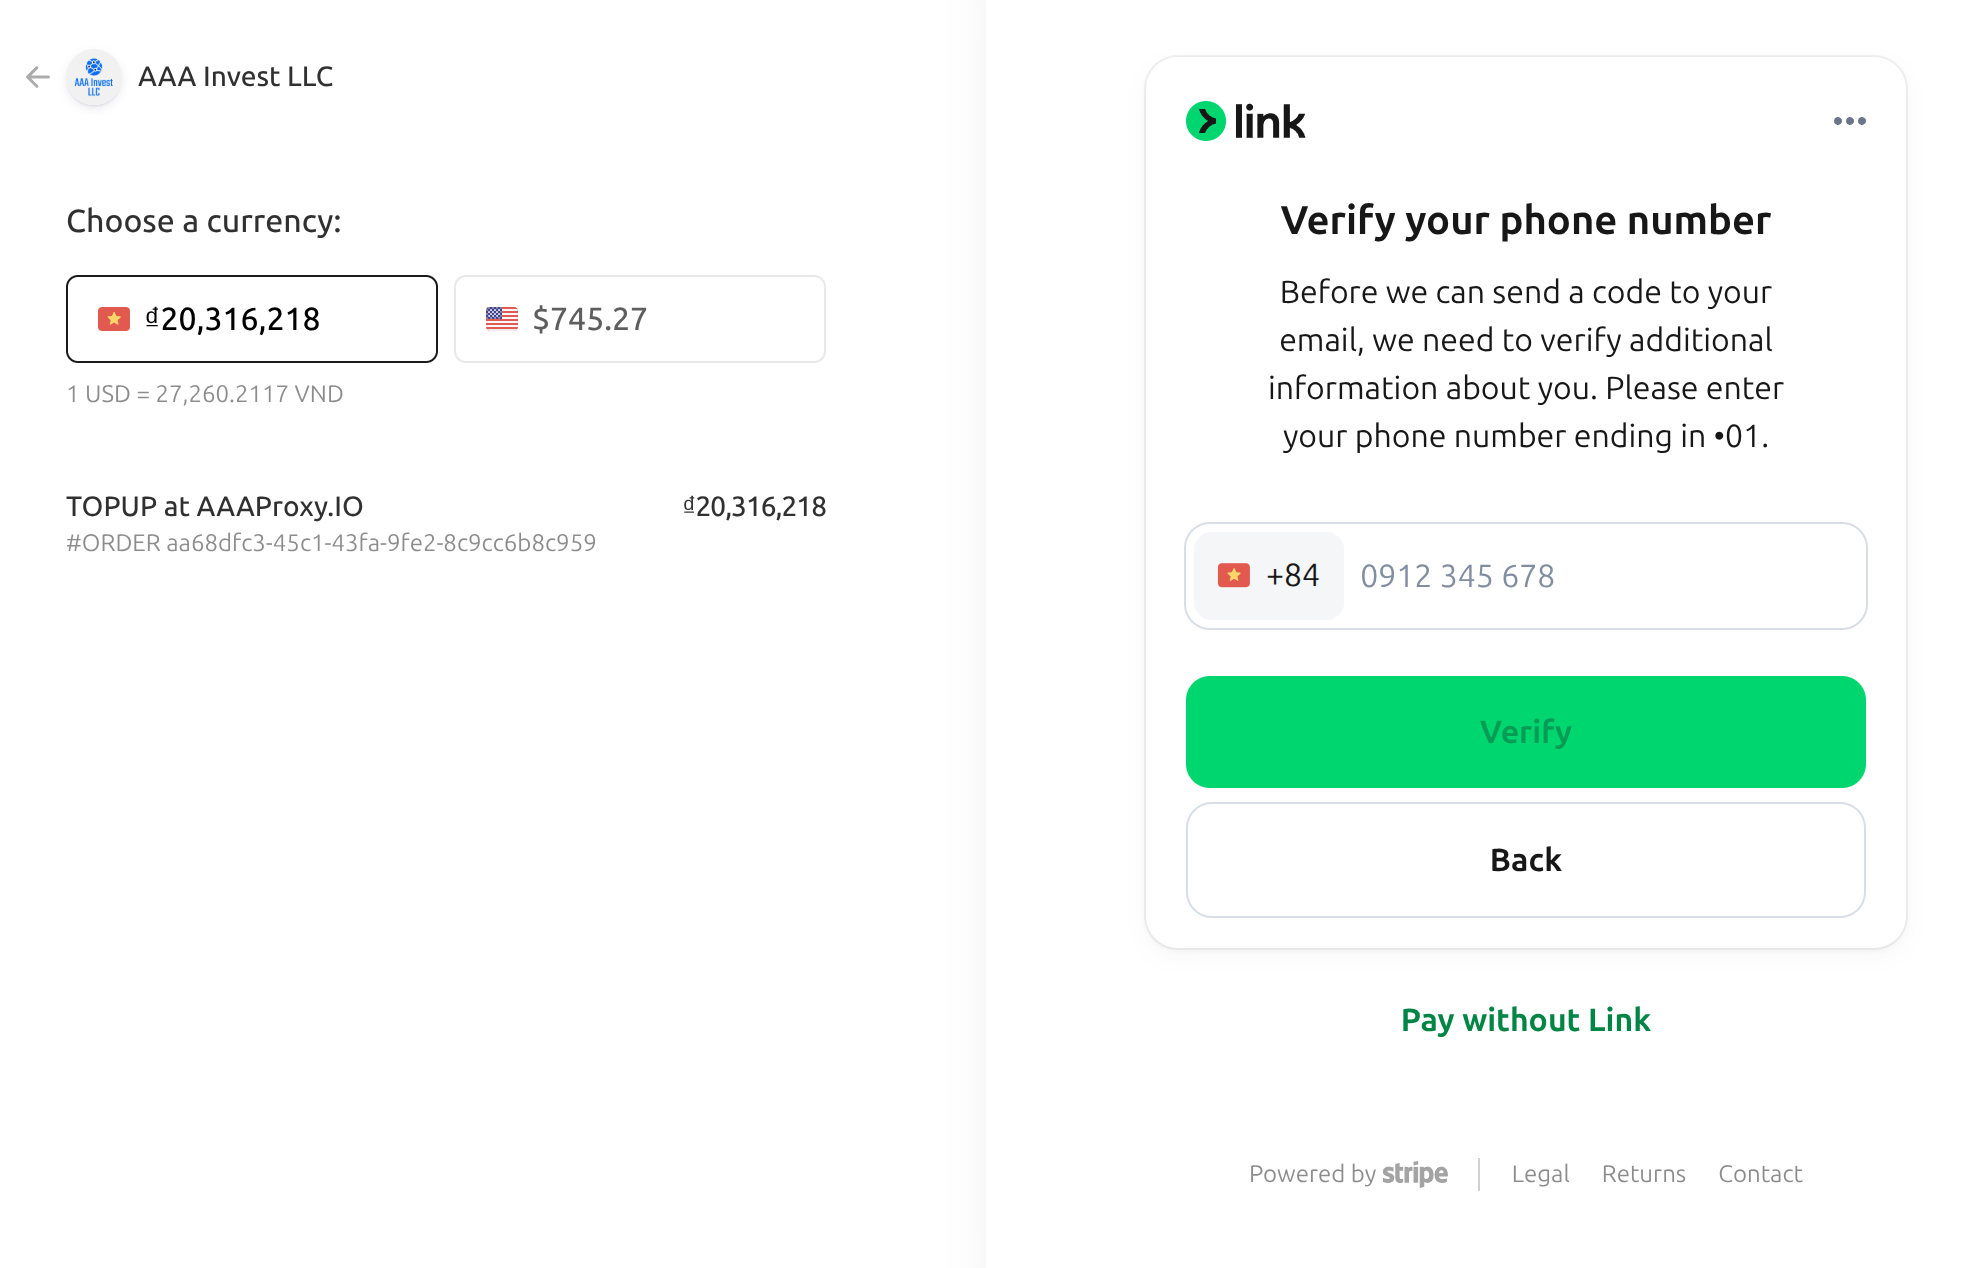1963x1268 pixels.
Task: Click the Stripe logo in footer
Action: [x=1414, y=1173]
